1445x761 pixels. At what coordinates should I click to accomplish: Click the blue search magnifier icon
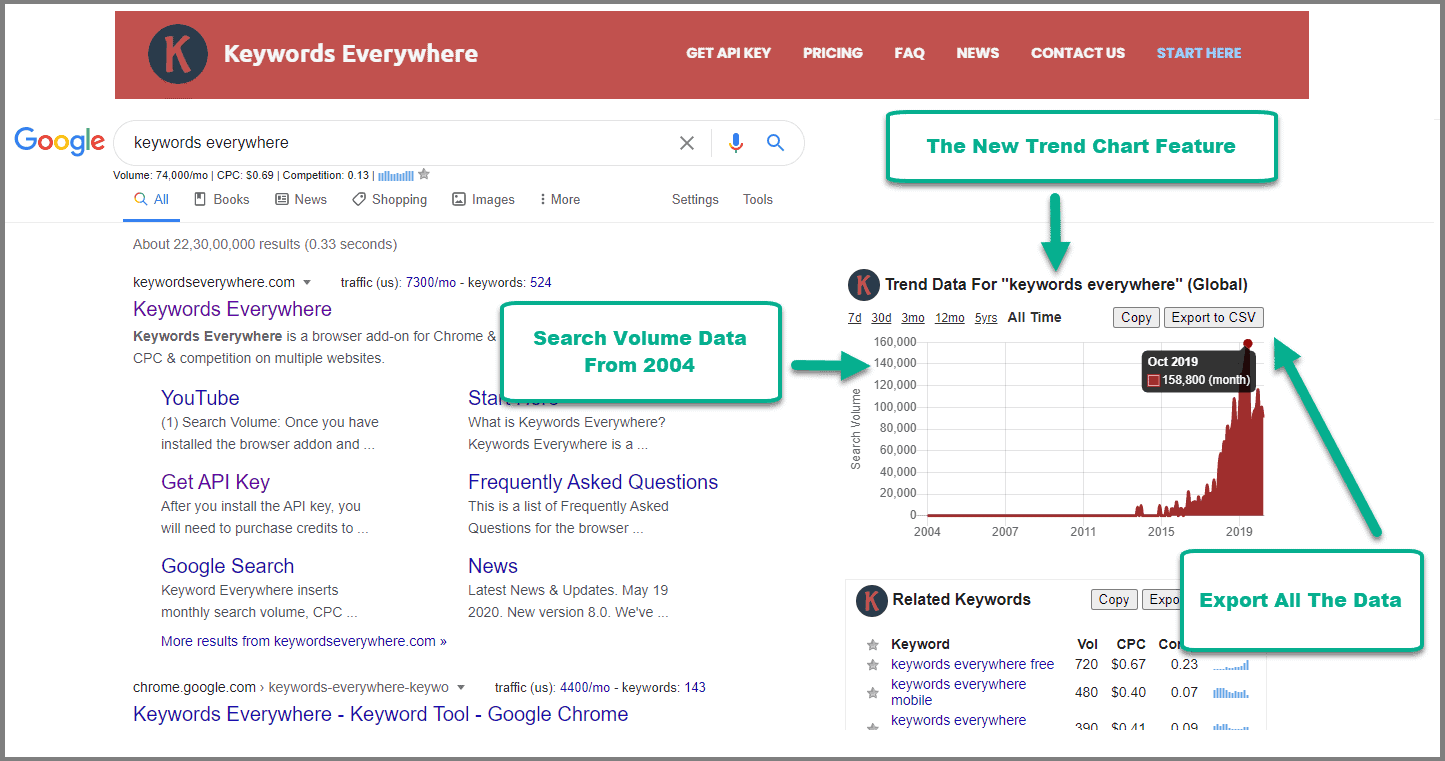click(775, 143)
